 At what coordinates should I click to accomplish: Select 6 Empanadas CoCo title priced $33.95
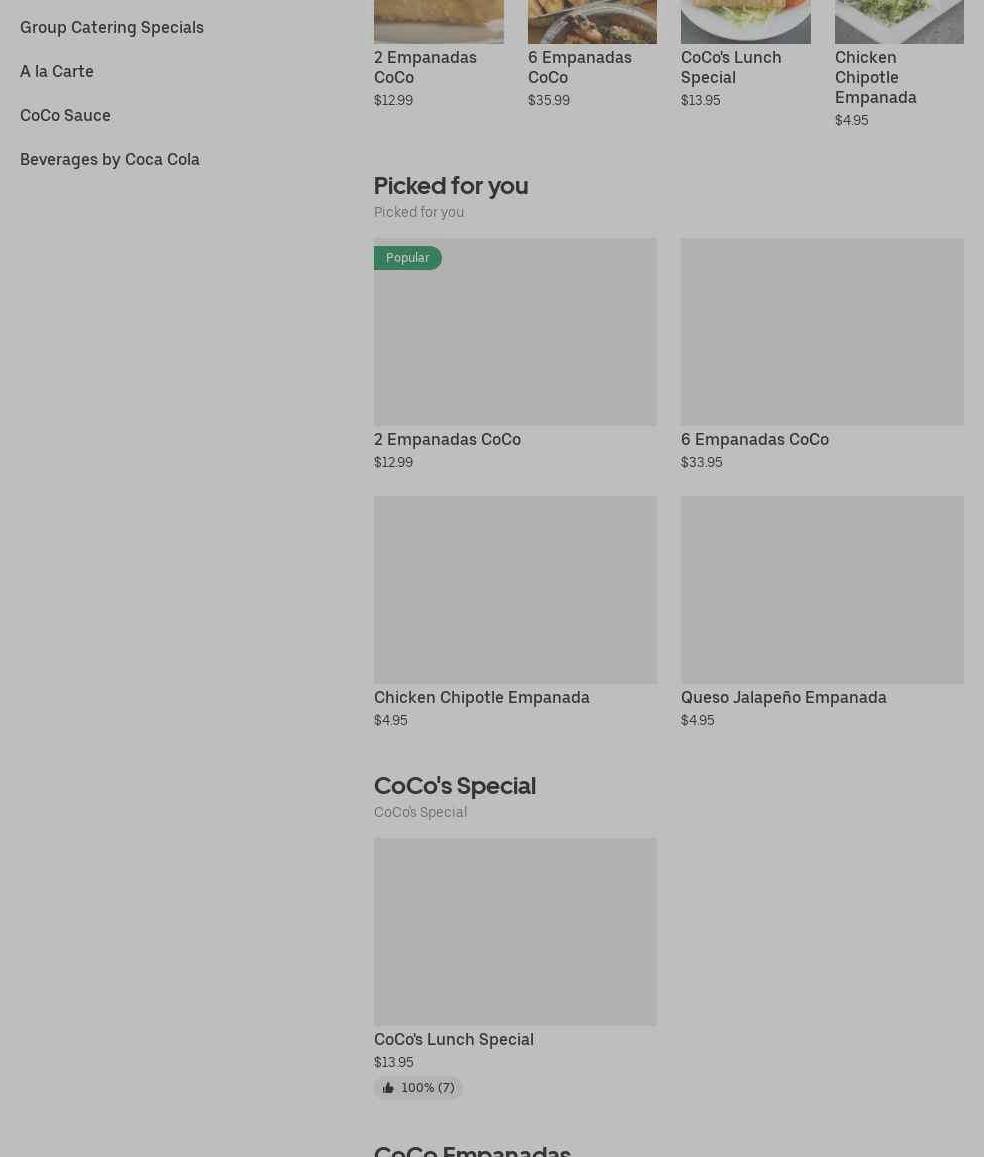[754, 439]
